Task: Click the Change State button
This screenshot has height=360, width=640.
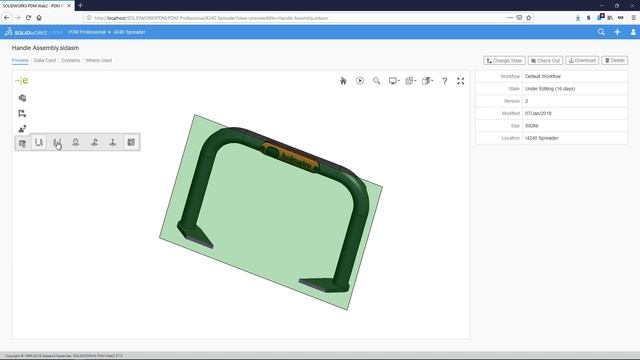Action: pos(504,60)
